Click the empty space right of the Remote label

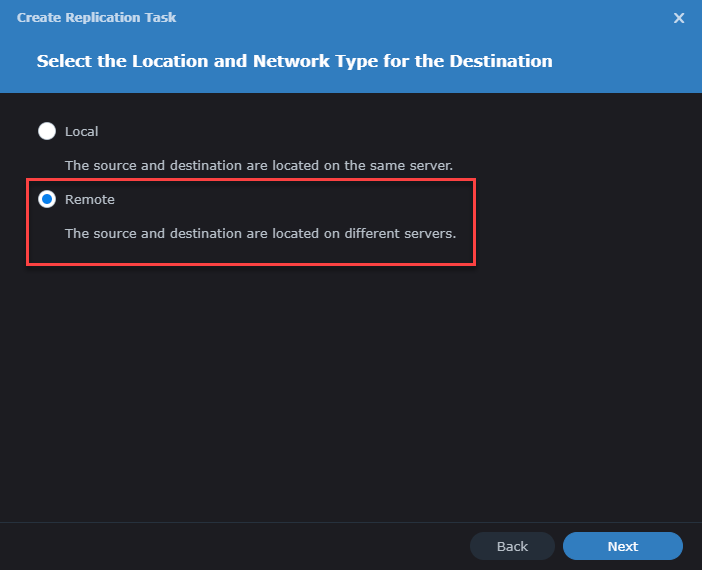[300, 200]
